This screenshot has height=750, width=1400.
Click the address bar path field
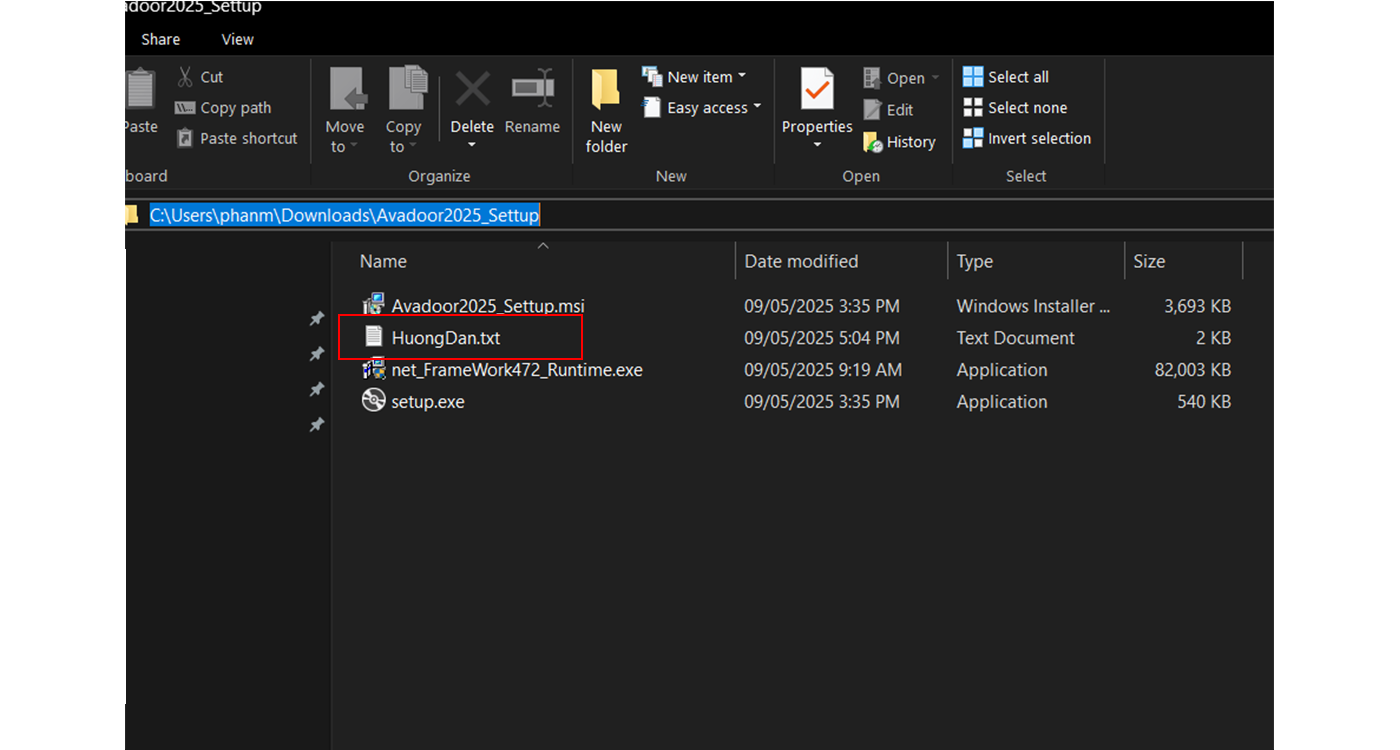pyautogui.click(x=700, y=215)
